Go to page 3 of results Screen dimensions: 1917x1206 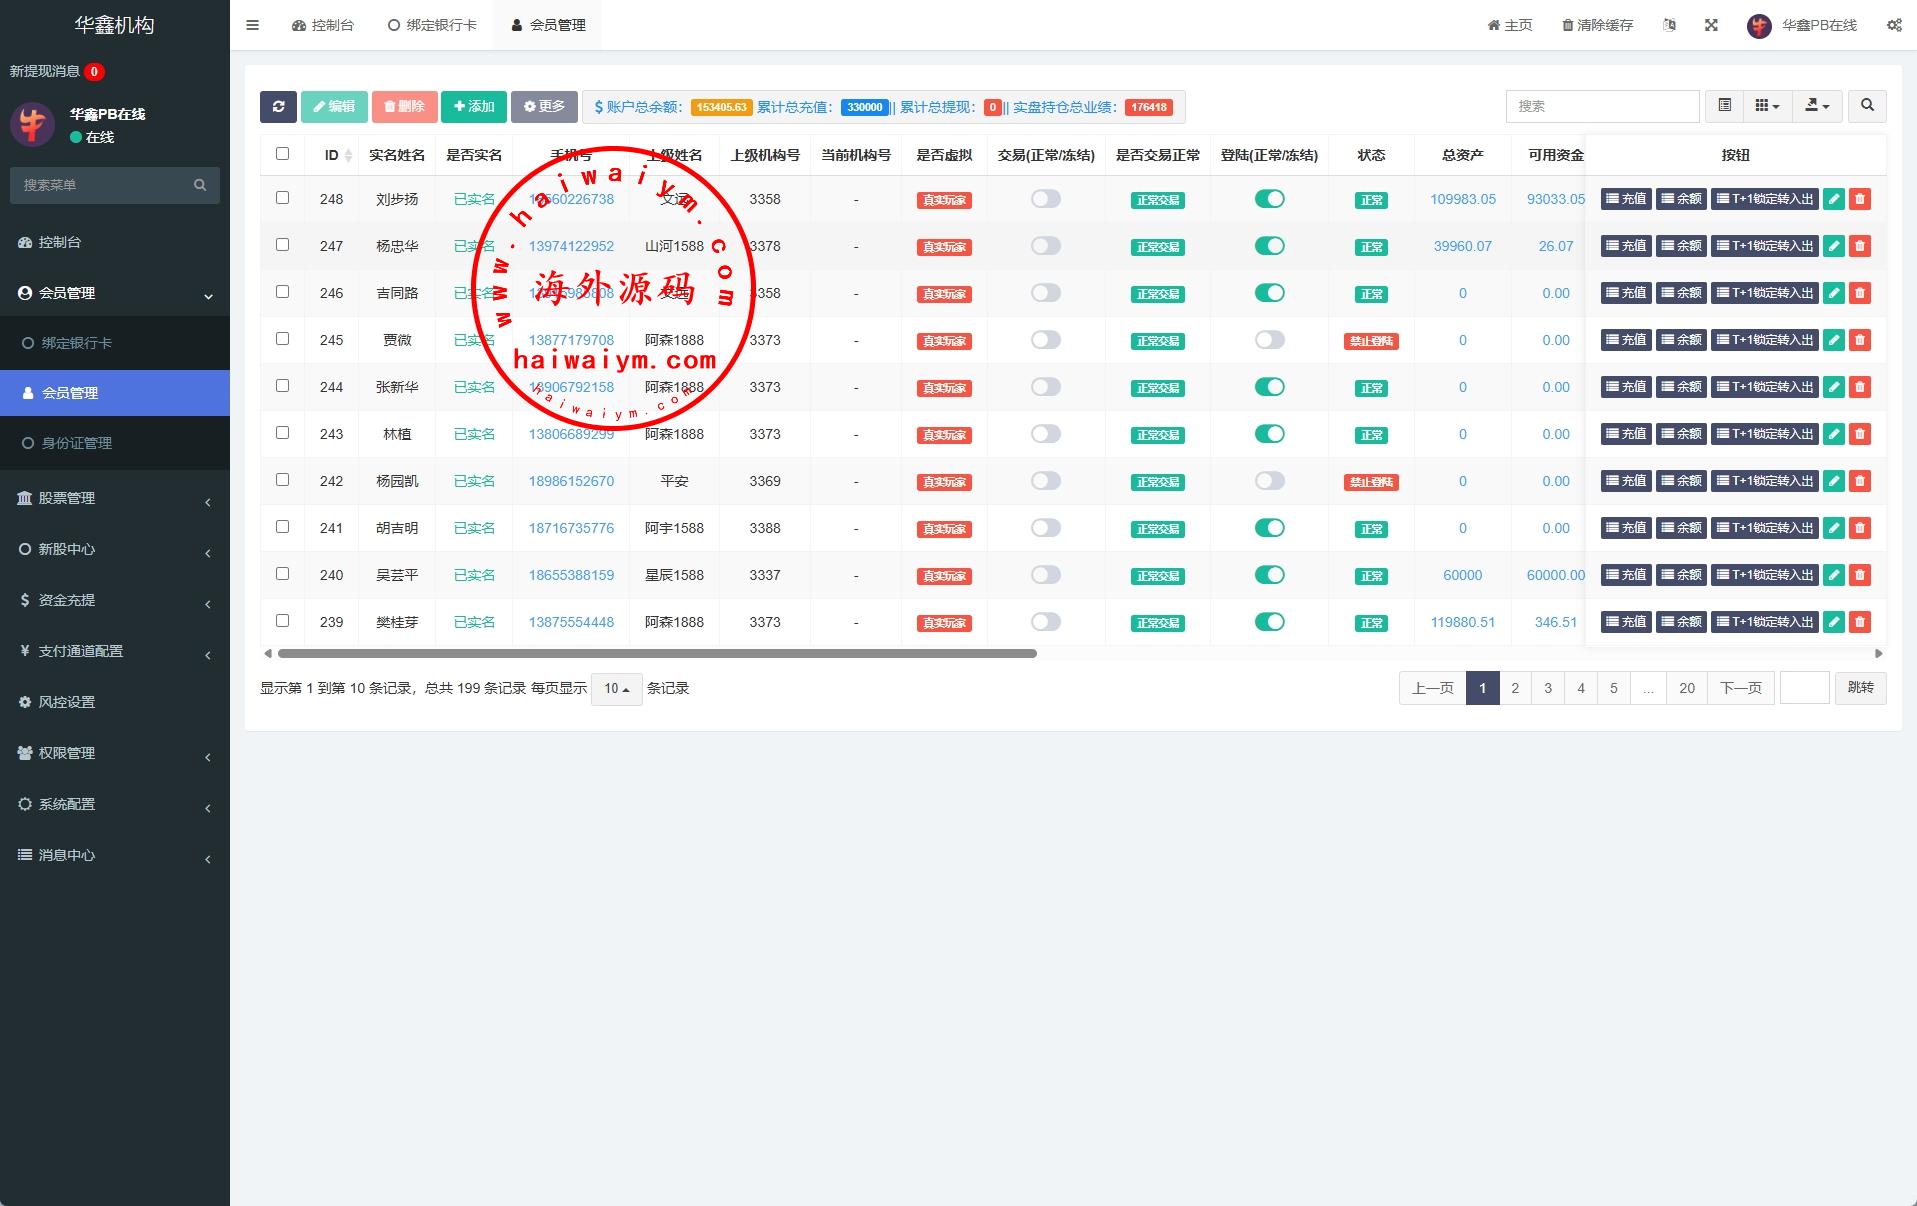point(1547,688)
